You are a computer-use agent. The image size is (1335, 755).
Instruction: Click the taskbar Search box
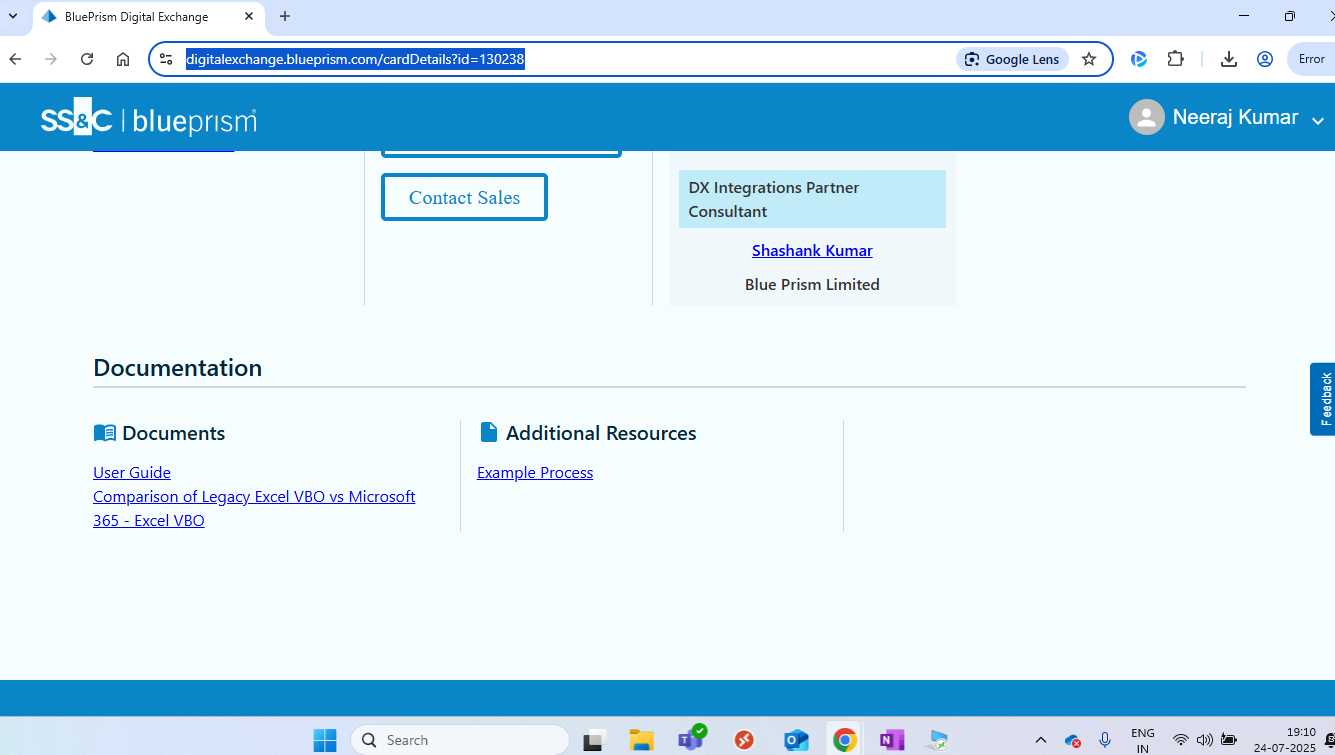[x=460, y=740]
